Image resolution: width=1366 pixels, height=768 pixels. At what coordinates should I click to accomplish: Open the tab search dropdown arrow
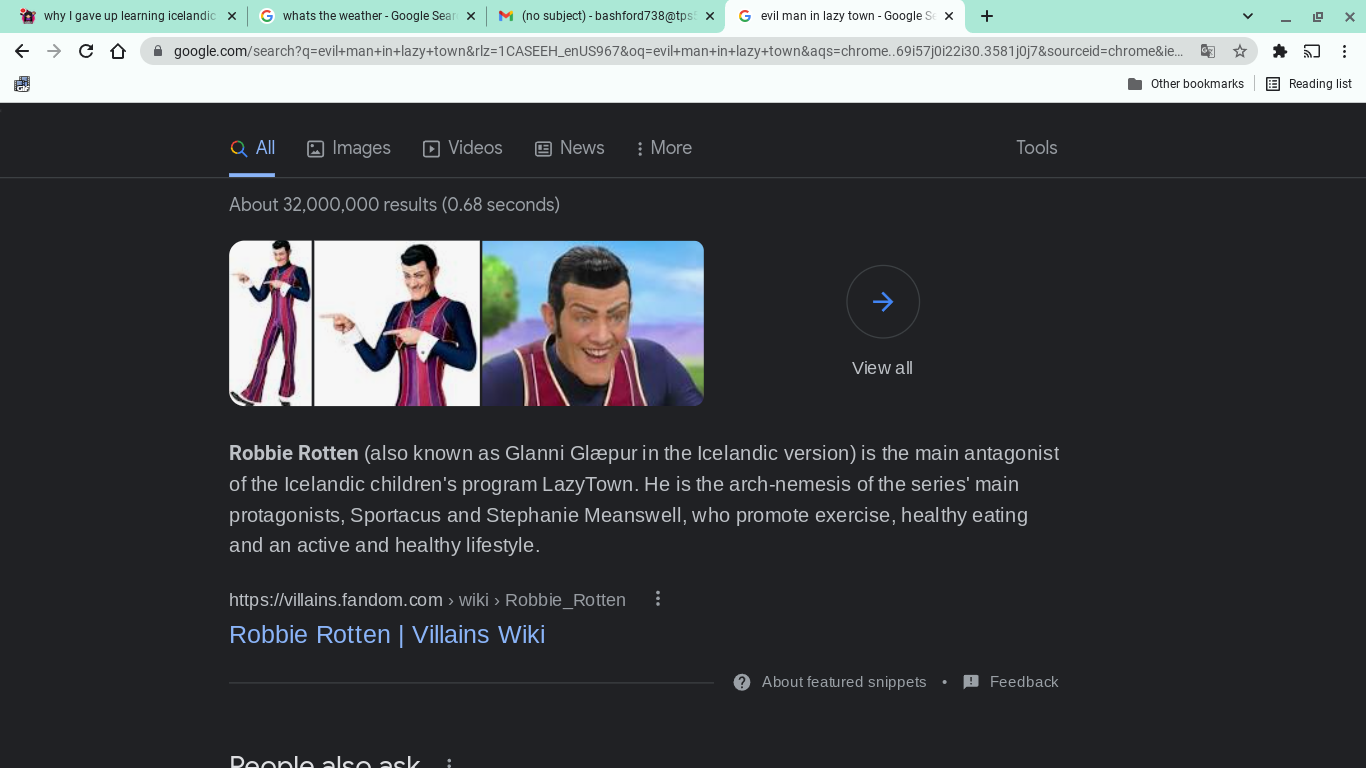[x=1248, y=16]
